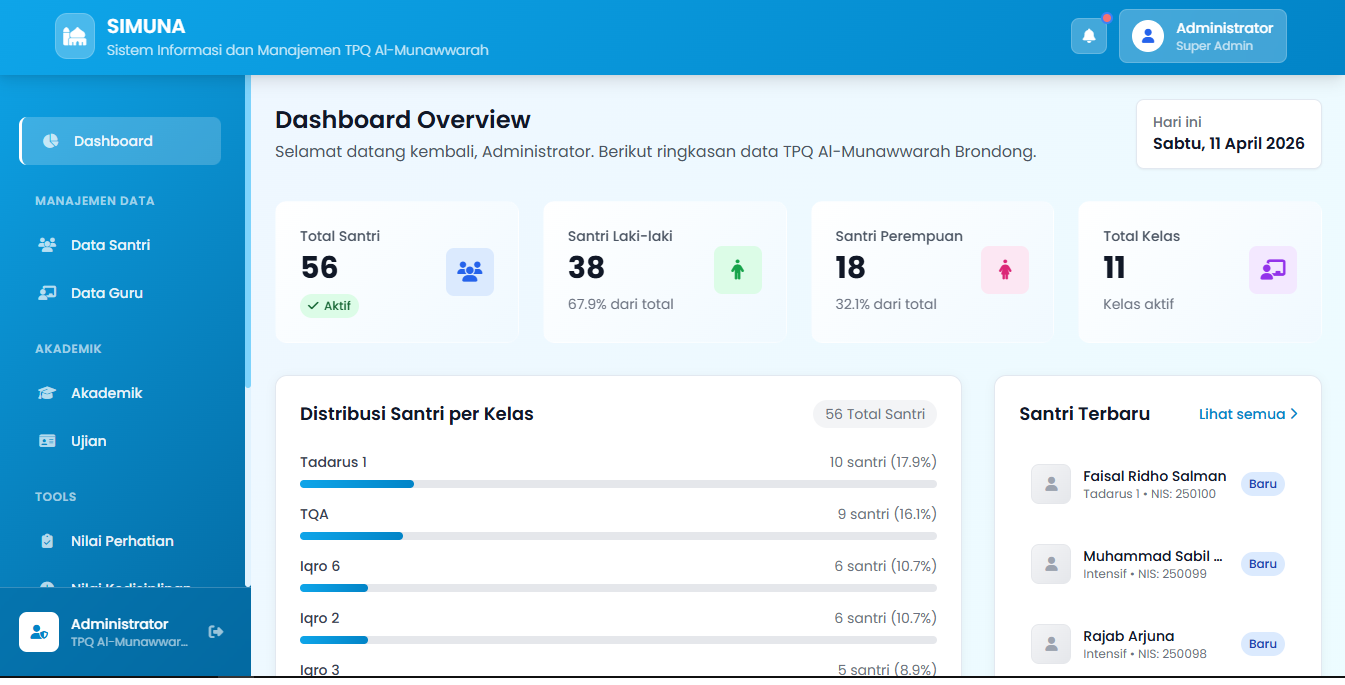Click the Hari ini date card
1345x685 pixels.
(x=1228, y=134)
